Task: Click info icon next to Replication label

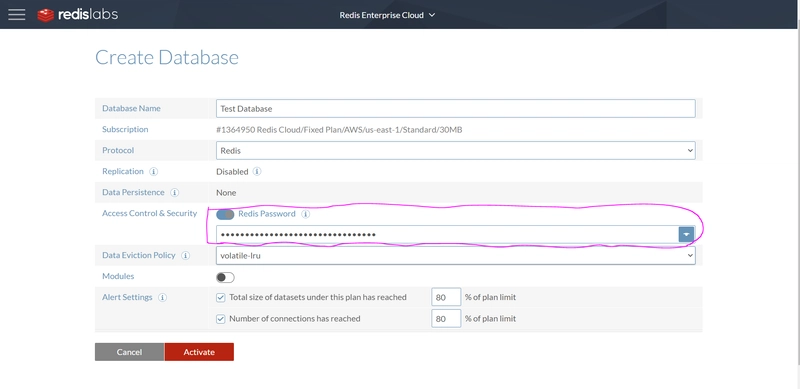Action: point(154,172)
